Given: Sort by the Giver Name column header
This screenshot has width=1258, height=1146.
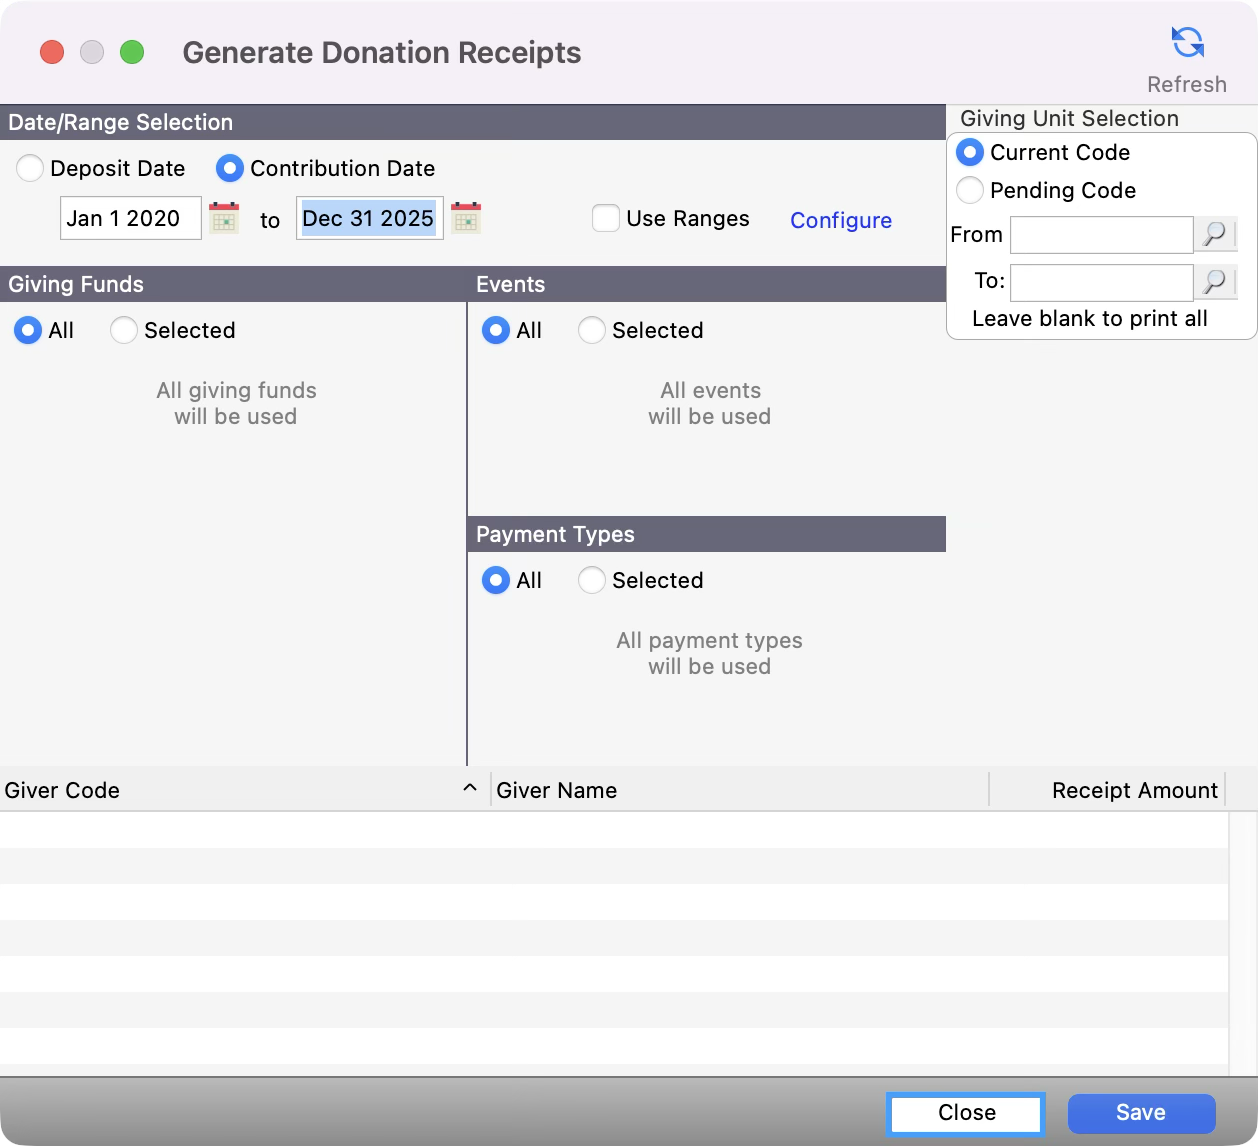Looking at the screenshot, I should [740, 790].
